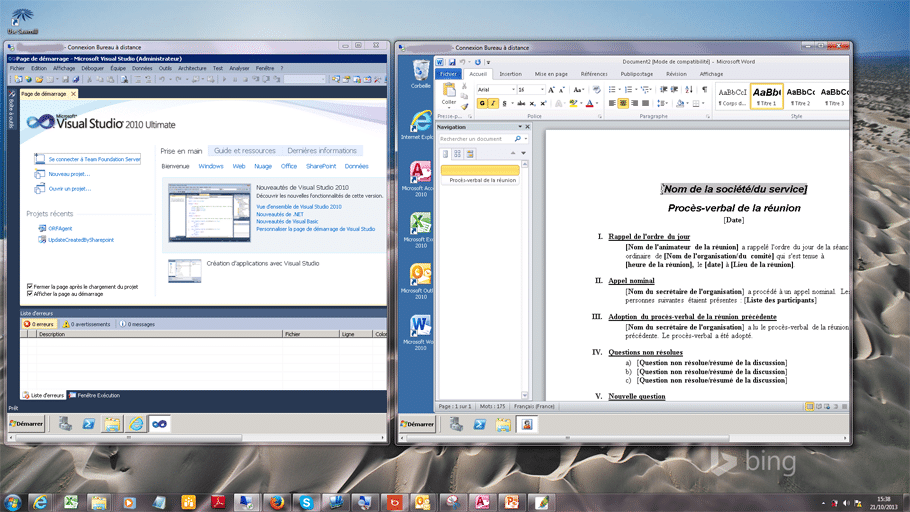The width and height of the screenshot is (910, 512).
Task: Center the paragraph in Word
Action: (623, 103)
